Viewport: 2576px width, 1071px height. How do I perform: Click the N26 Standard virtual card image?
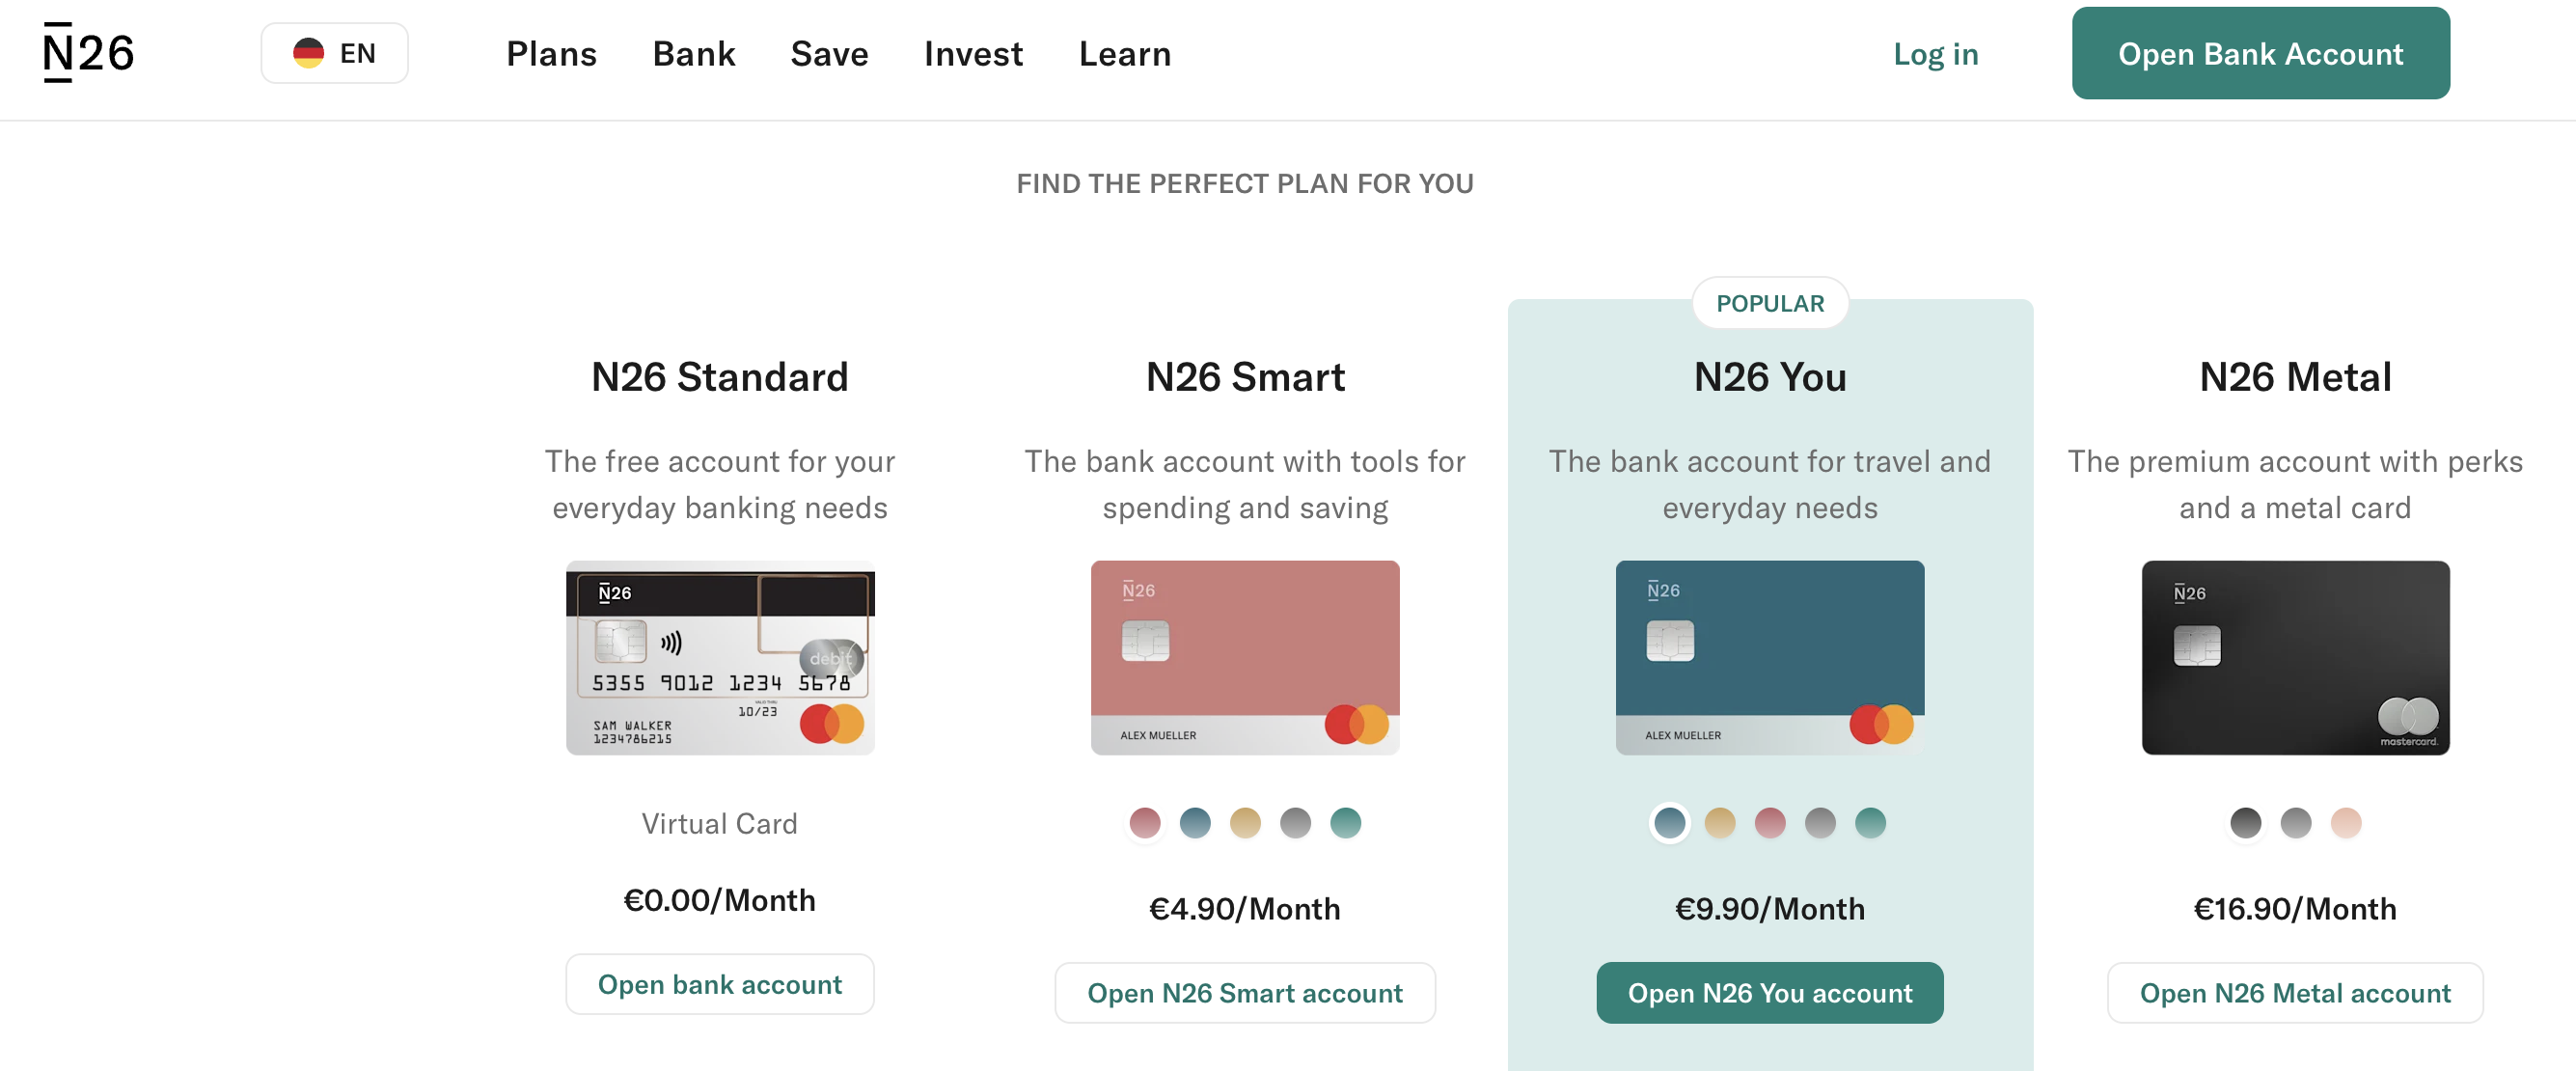coord(720,658)
